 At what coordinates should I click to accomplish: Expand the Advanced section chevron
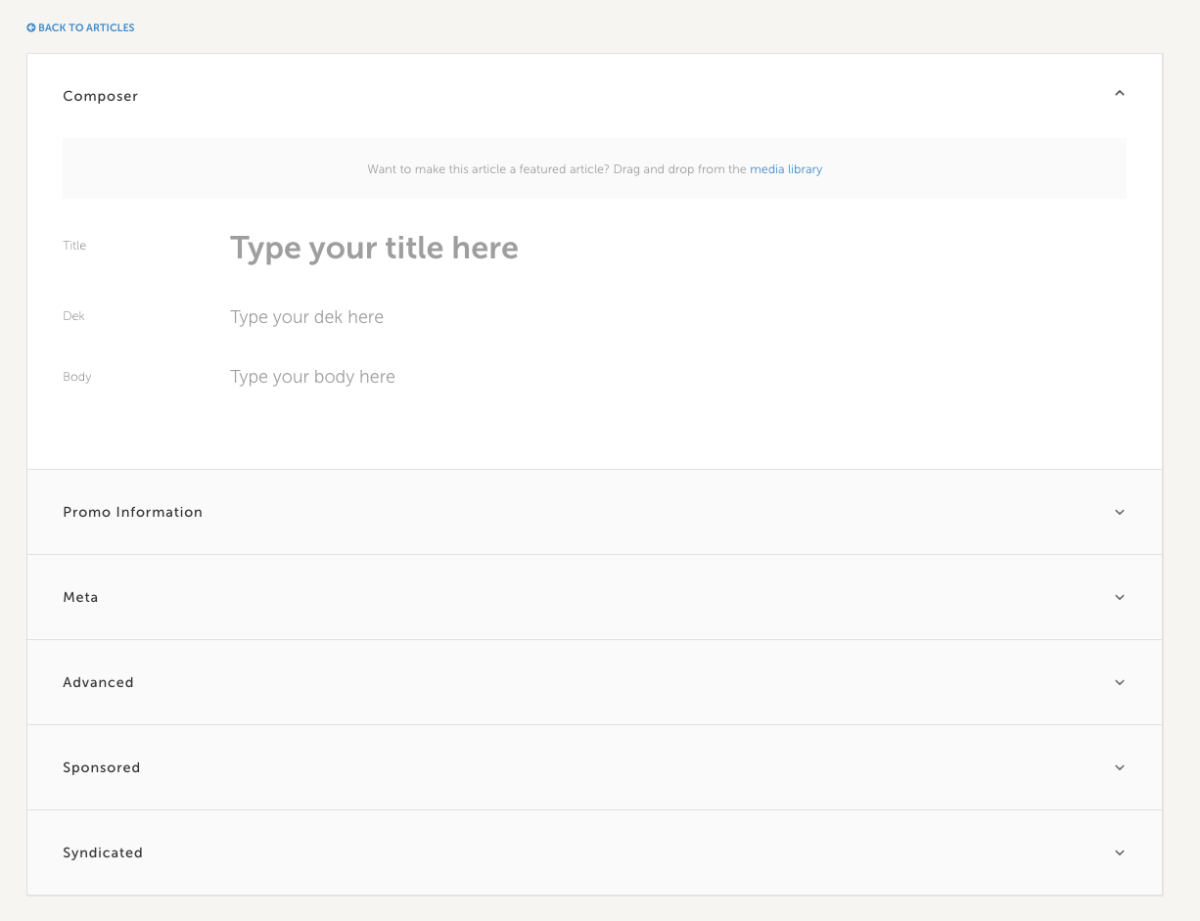1119,682
